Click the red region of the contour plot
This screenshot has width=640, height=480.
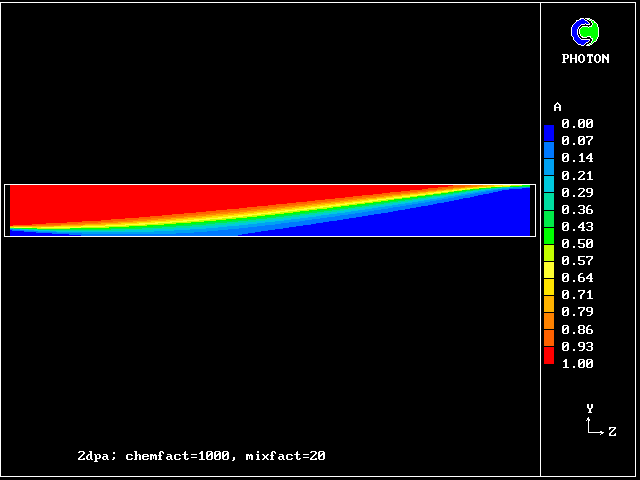coord(150,200)
